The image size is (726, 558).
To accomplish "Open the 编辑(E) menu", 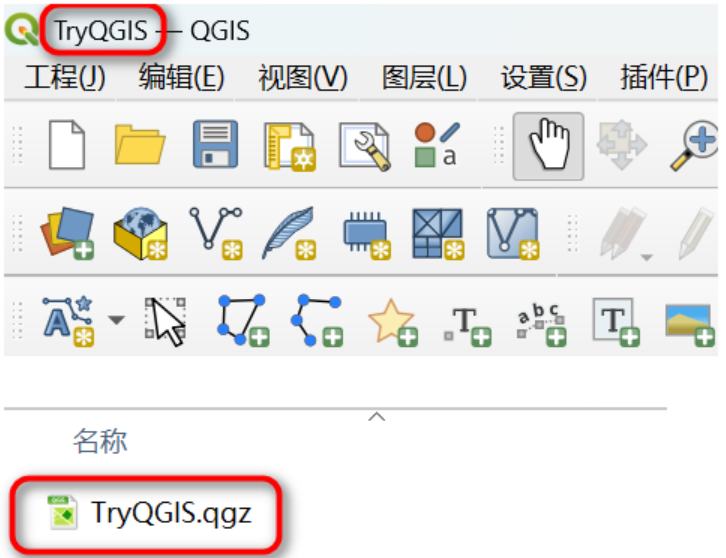I will (x=182, y=77).
